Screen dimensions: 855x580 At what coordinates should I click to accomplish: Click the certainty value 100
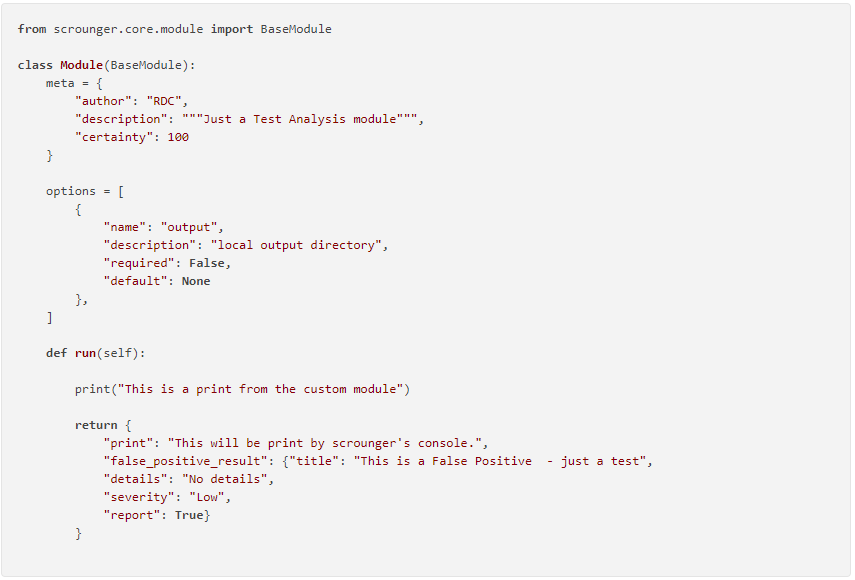pos(178,137)
